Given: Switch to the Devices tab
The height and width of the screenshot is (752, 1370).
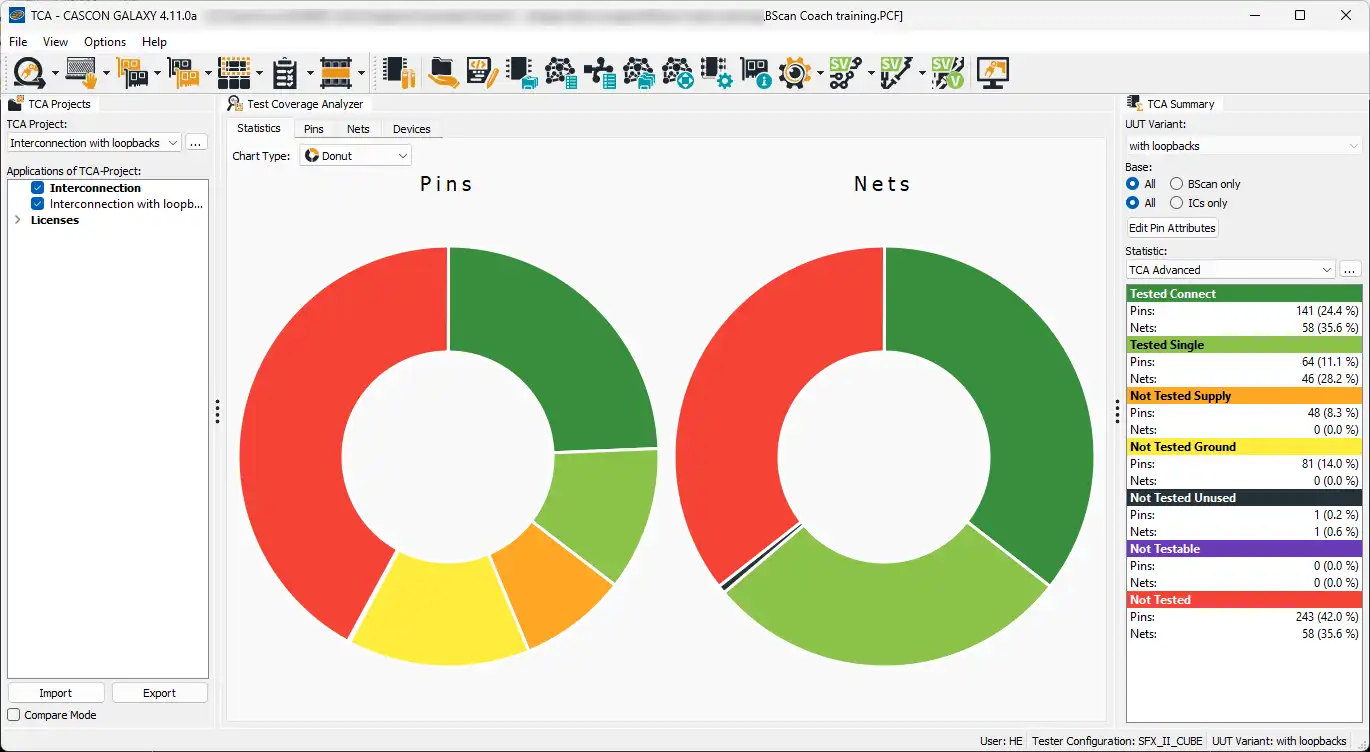Looking at the screenshot, I should coord(411,129).
